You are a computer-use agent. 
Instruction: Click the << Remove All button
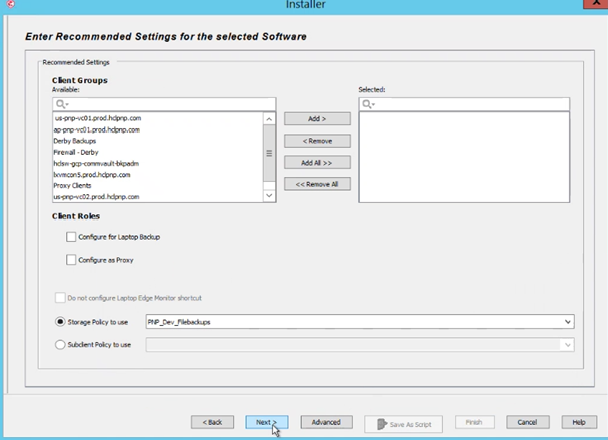(x=317, y=184)
